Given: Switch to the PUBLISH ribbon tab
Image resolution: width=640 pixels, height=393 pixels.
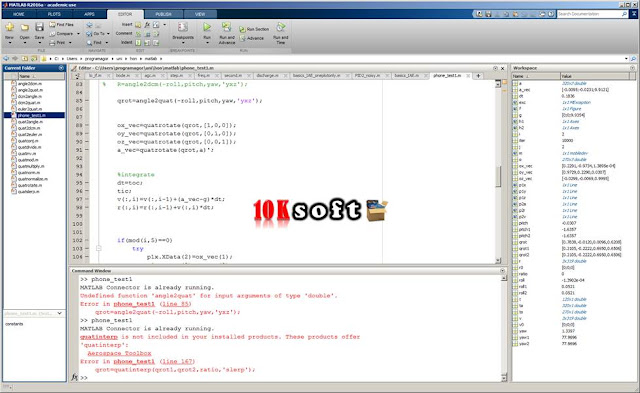Looking at the screenshot, I should click(163, 14).
